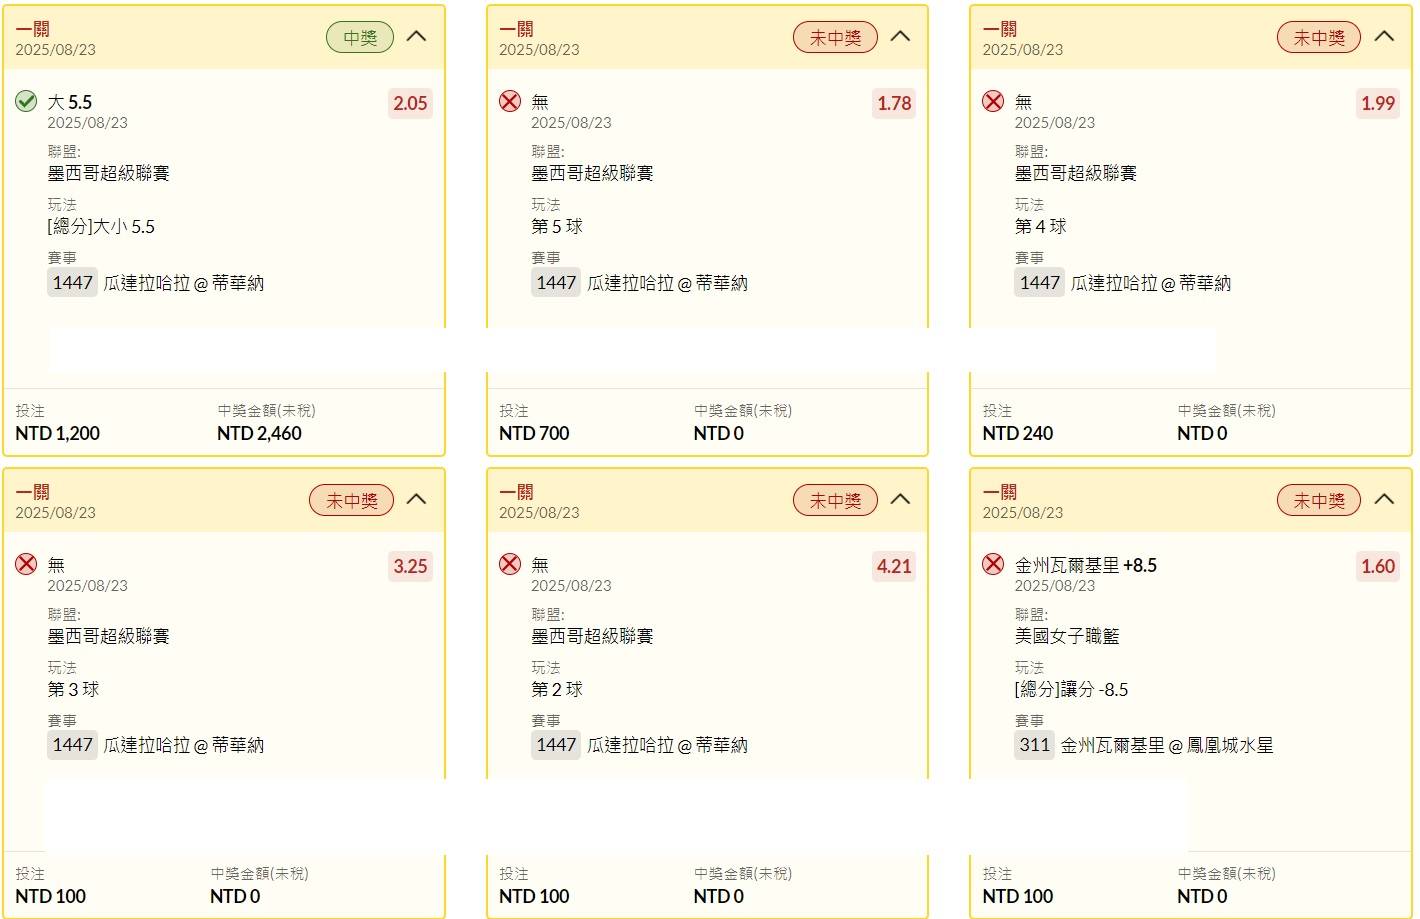Click the green 中獎 status badge
The image size is (1420, 919).
click(x=360, y=38)
